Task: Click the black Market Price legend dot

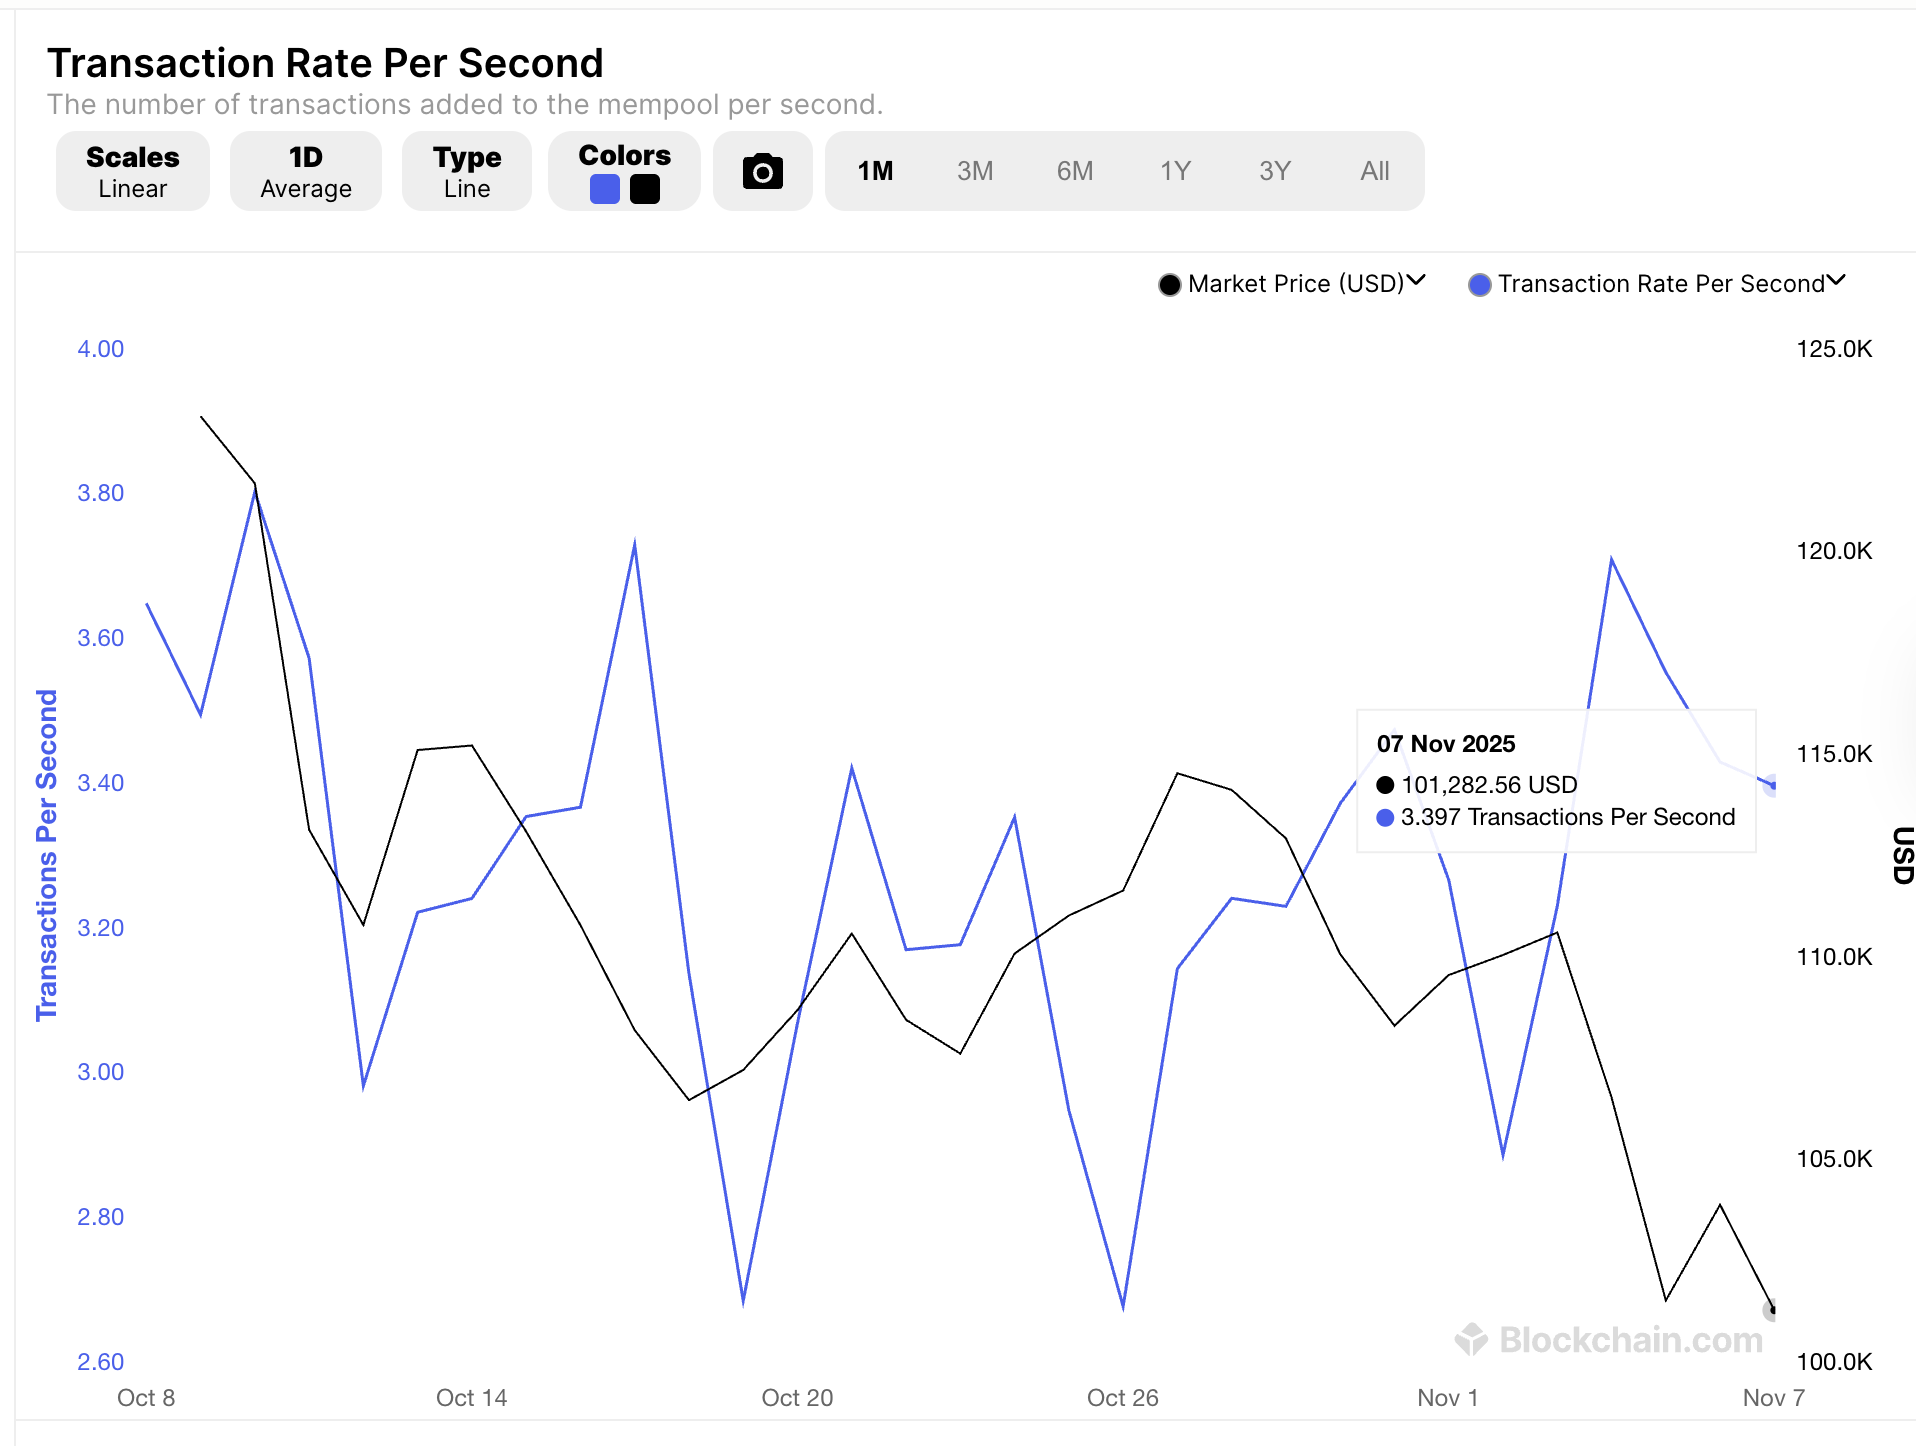Action: [x=1169, y=285]
